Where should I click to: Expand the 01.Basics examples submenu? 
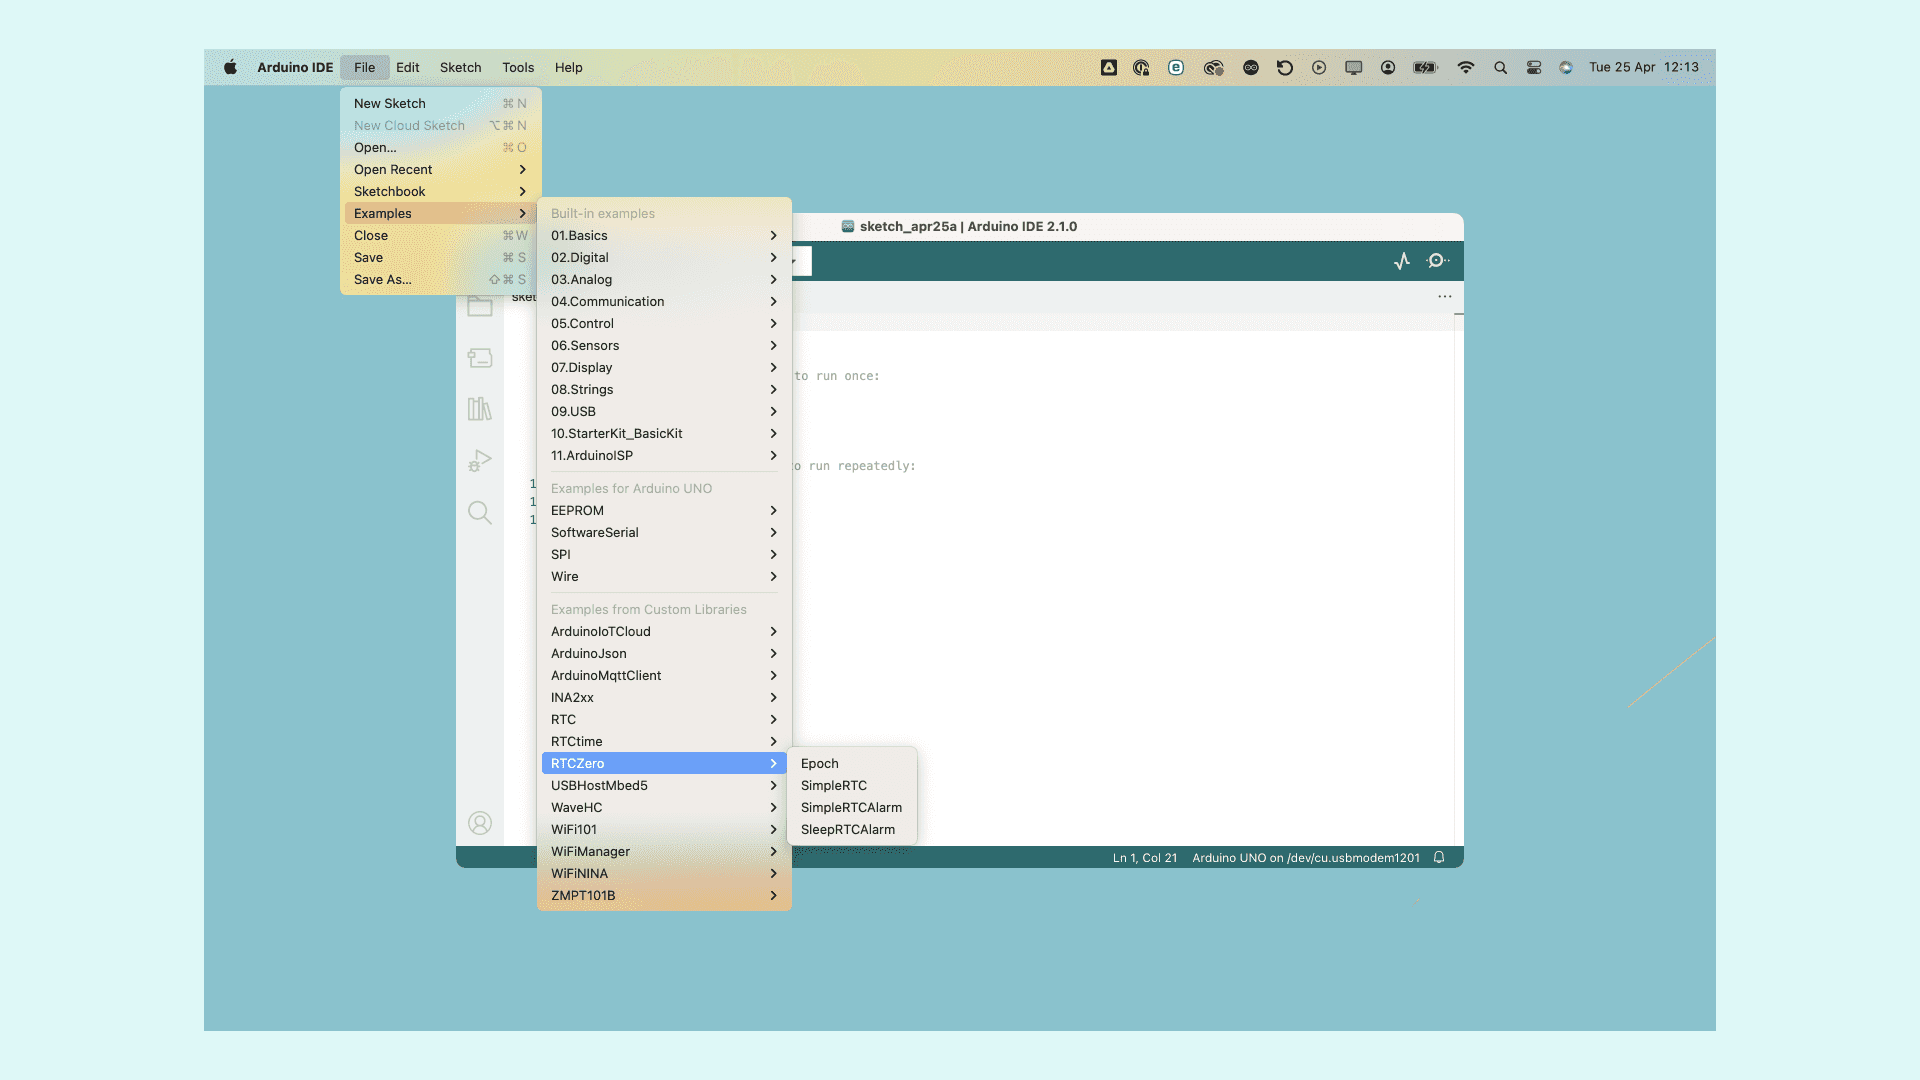[x=663, y=236]
